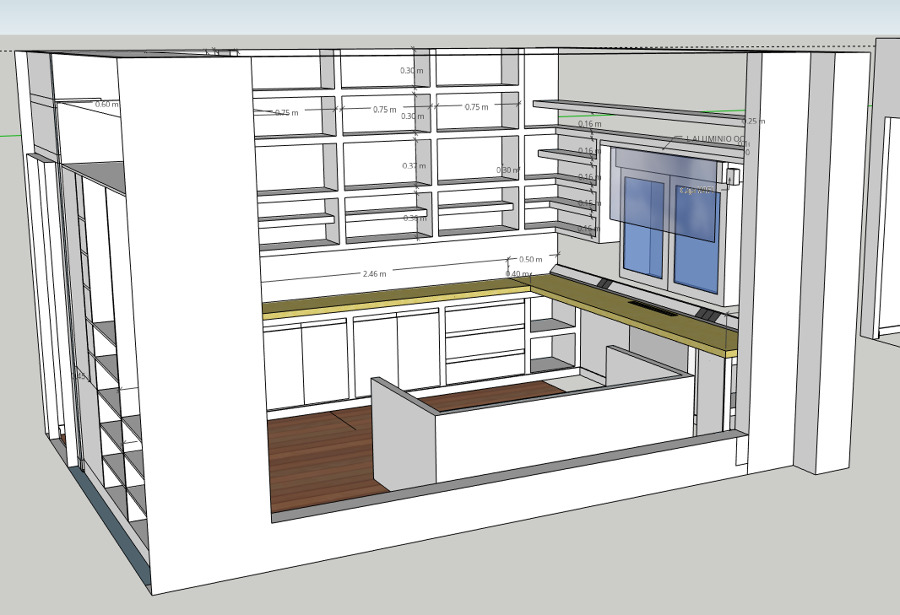900x615 pixels.
Task: Select the 0.50 m dimension label
Action: [x=531, y=259]
